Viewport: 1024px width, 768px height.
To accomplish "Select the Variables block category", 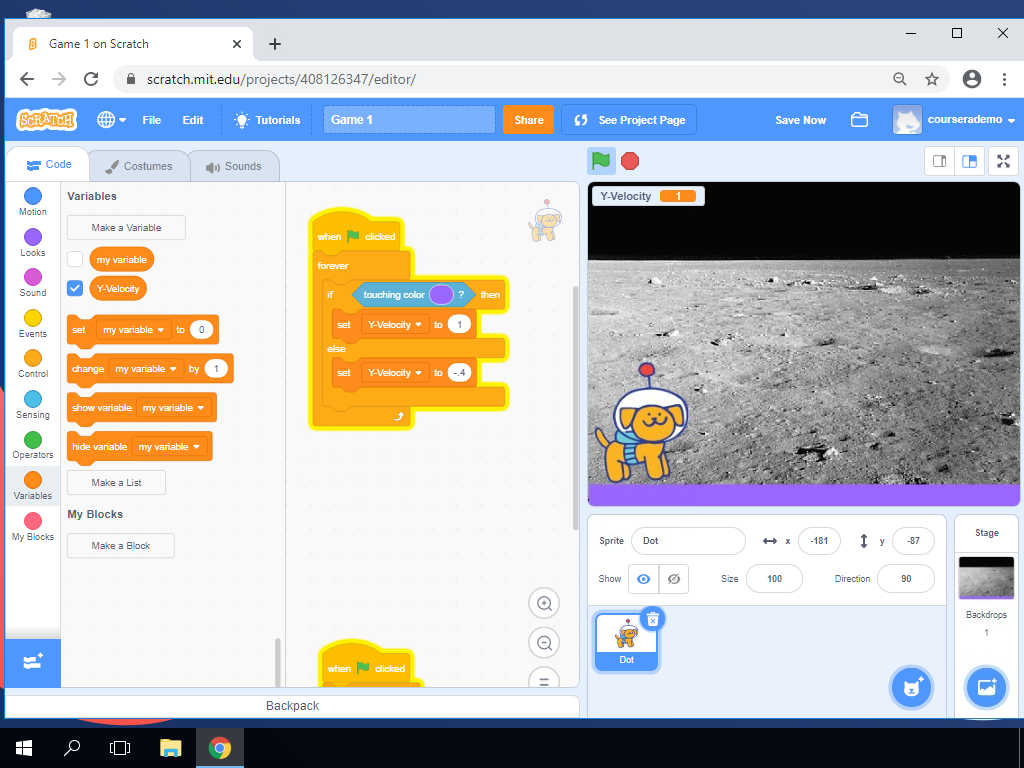I will pos(33,486).
